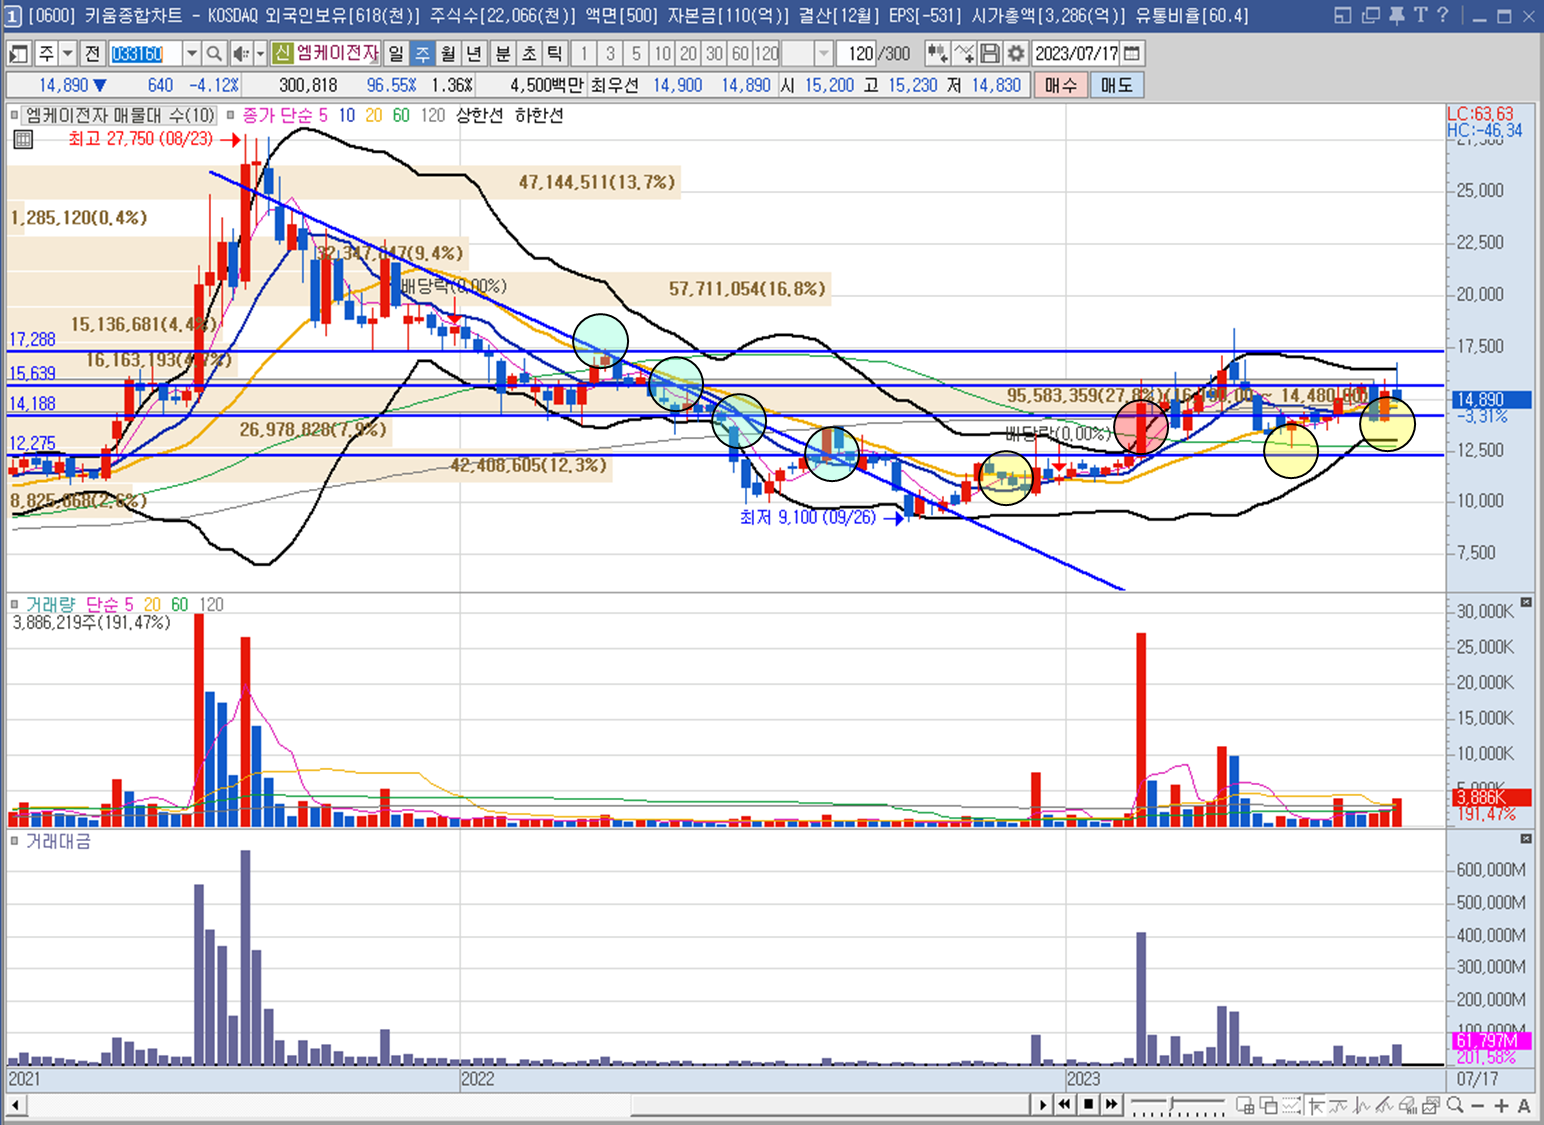Click the 엠케이전자 매물대 수(10) indicator label

click(121, 115)
